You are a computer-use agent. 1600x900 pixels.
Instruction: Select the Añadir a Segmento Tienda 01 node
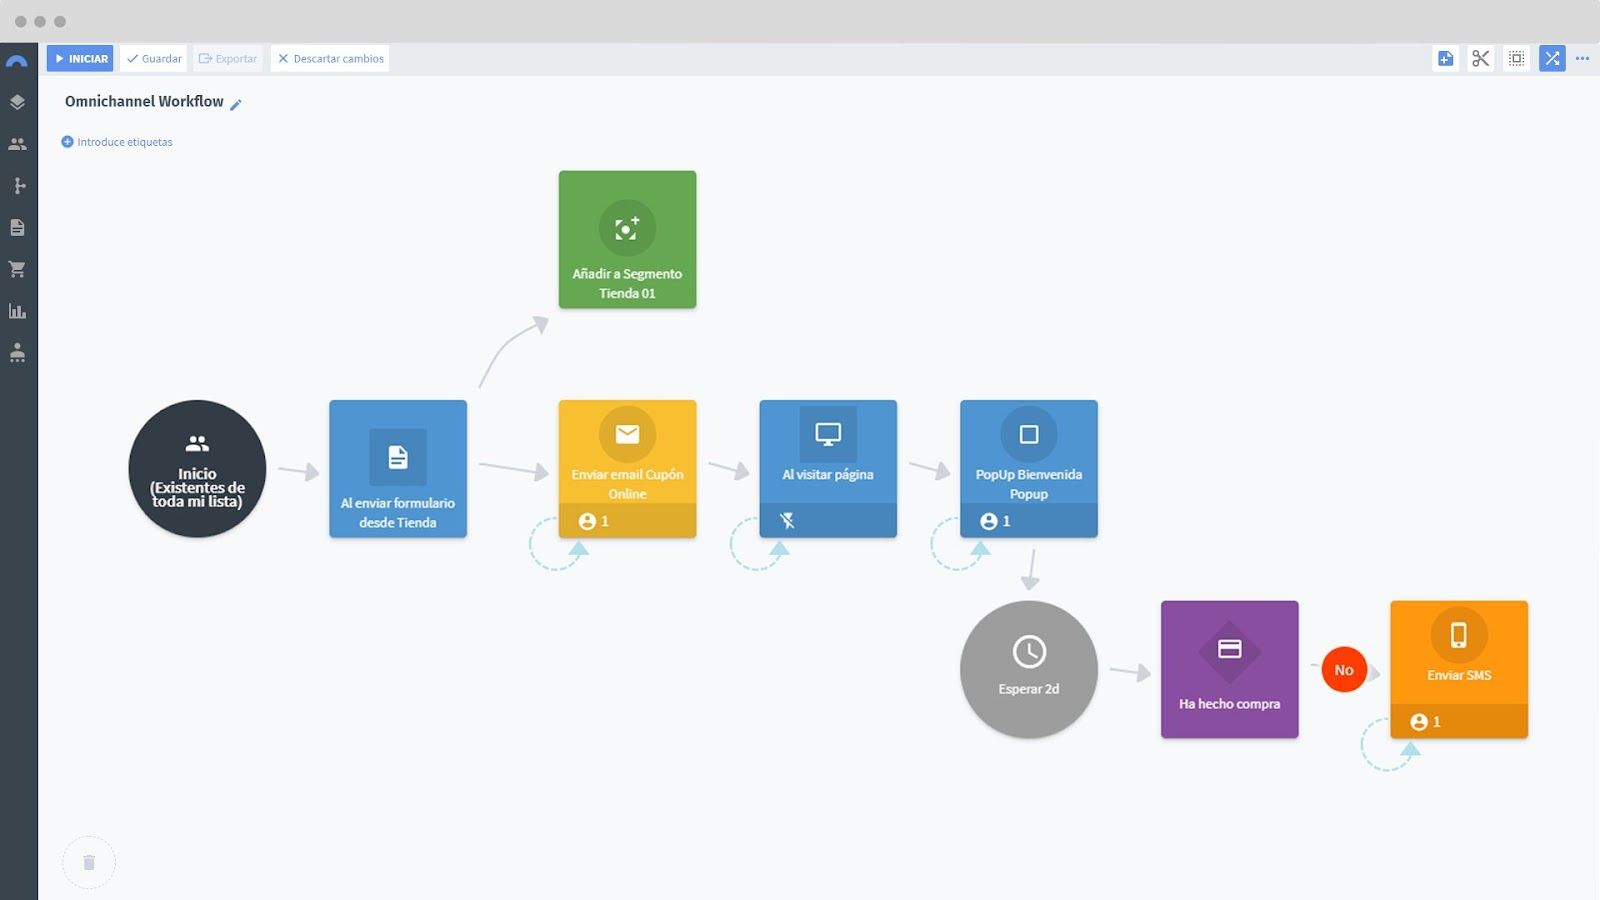627,239
